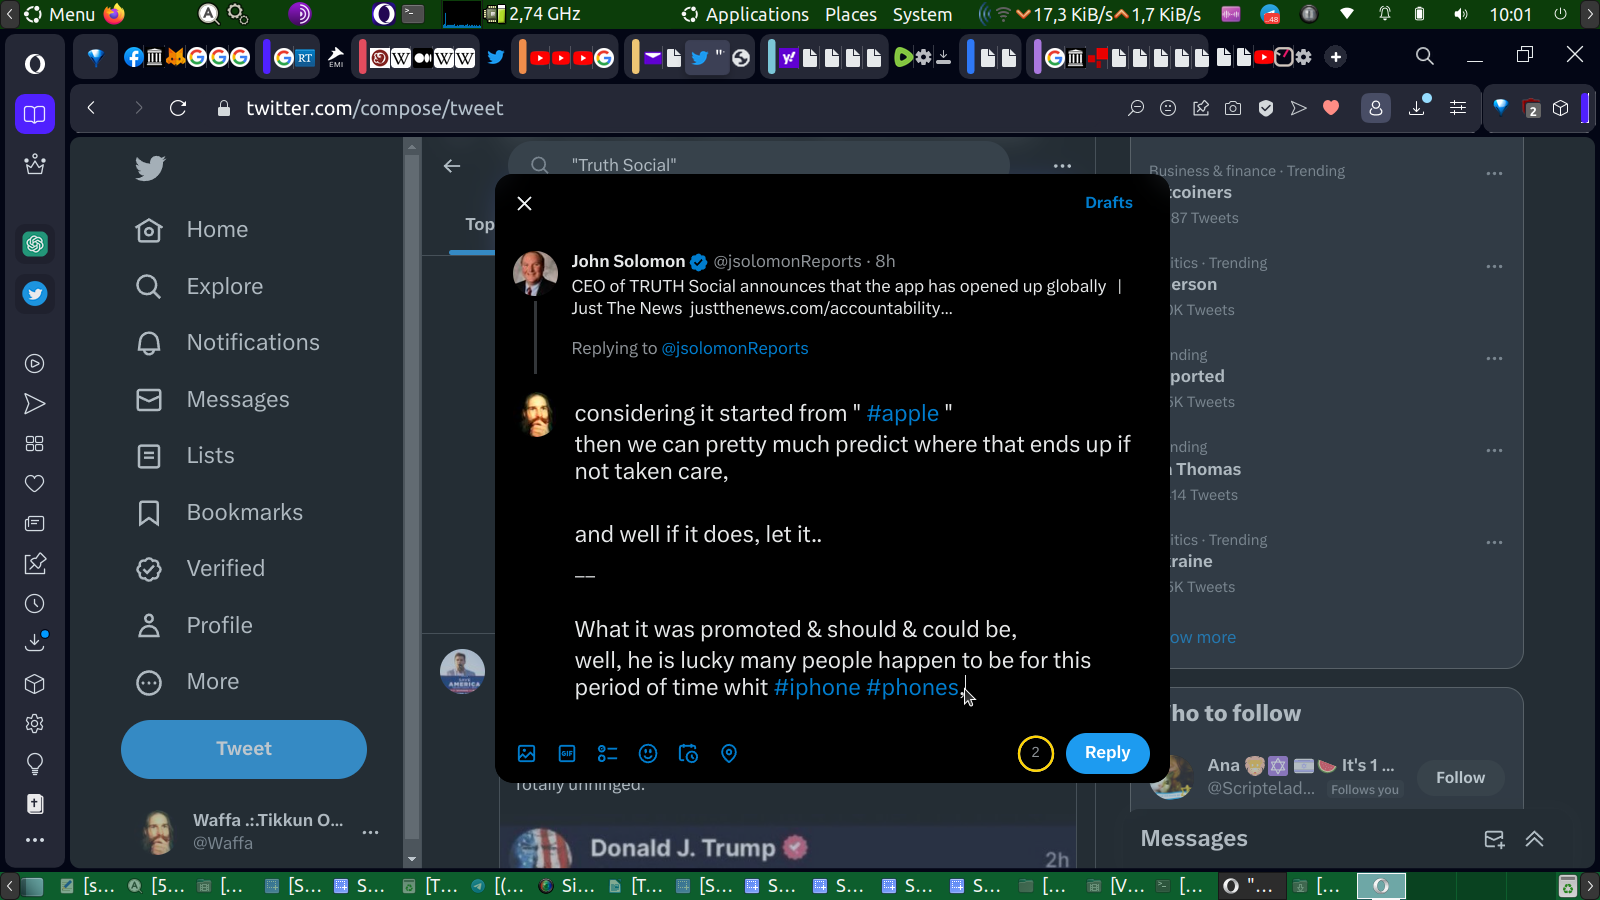Open the account menu next to Waffa
This screenshot has height=900, width=1600.
tap(371, 832)
